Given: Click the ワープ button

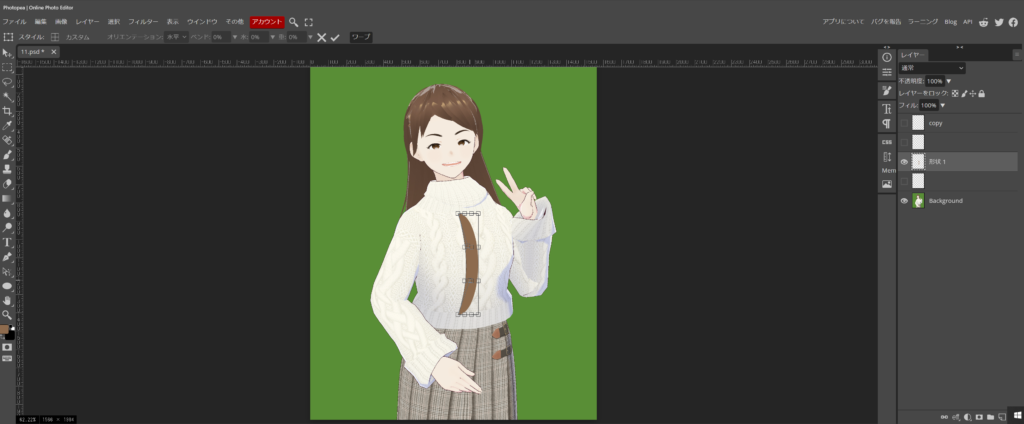Looking at the screenshot, I should pyautogui.click(x=360, y=37).
